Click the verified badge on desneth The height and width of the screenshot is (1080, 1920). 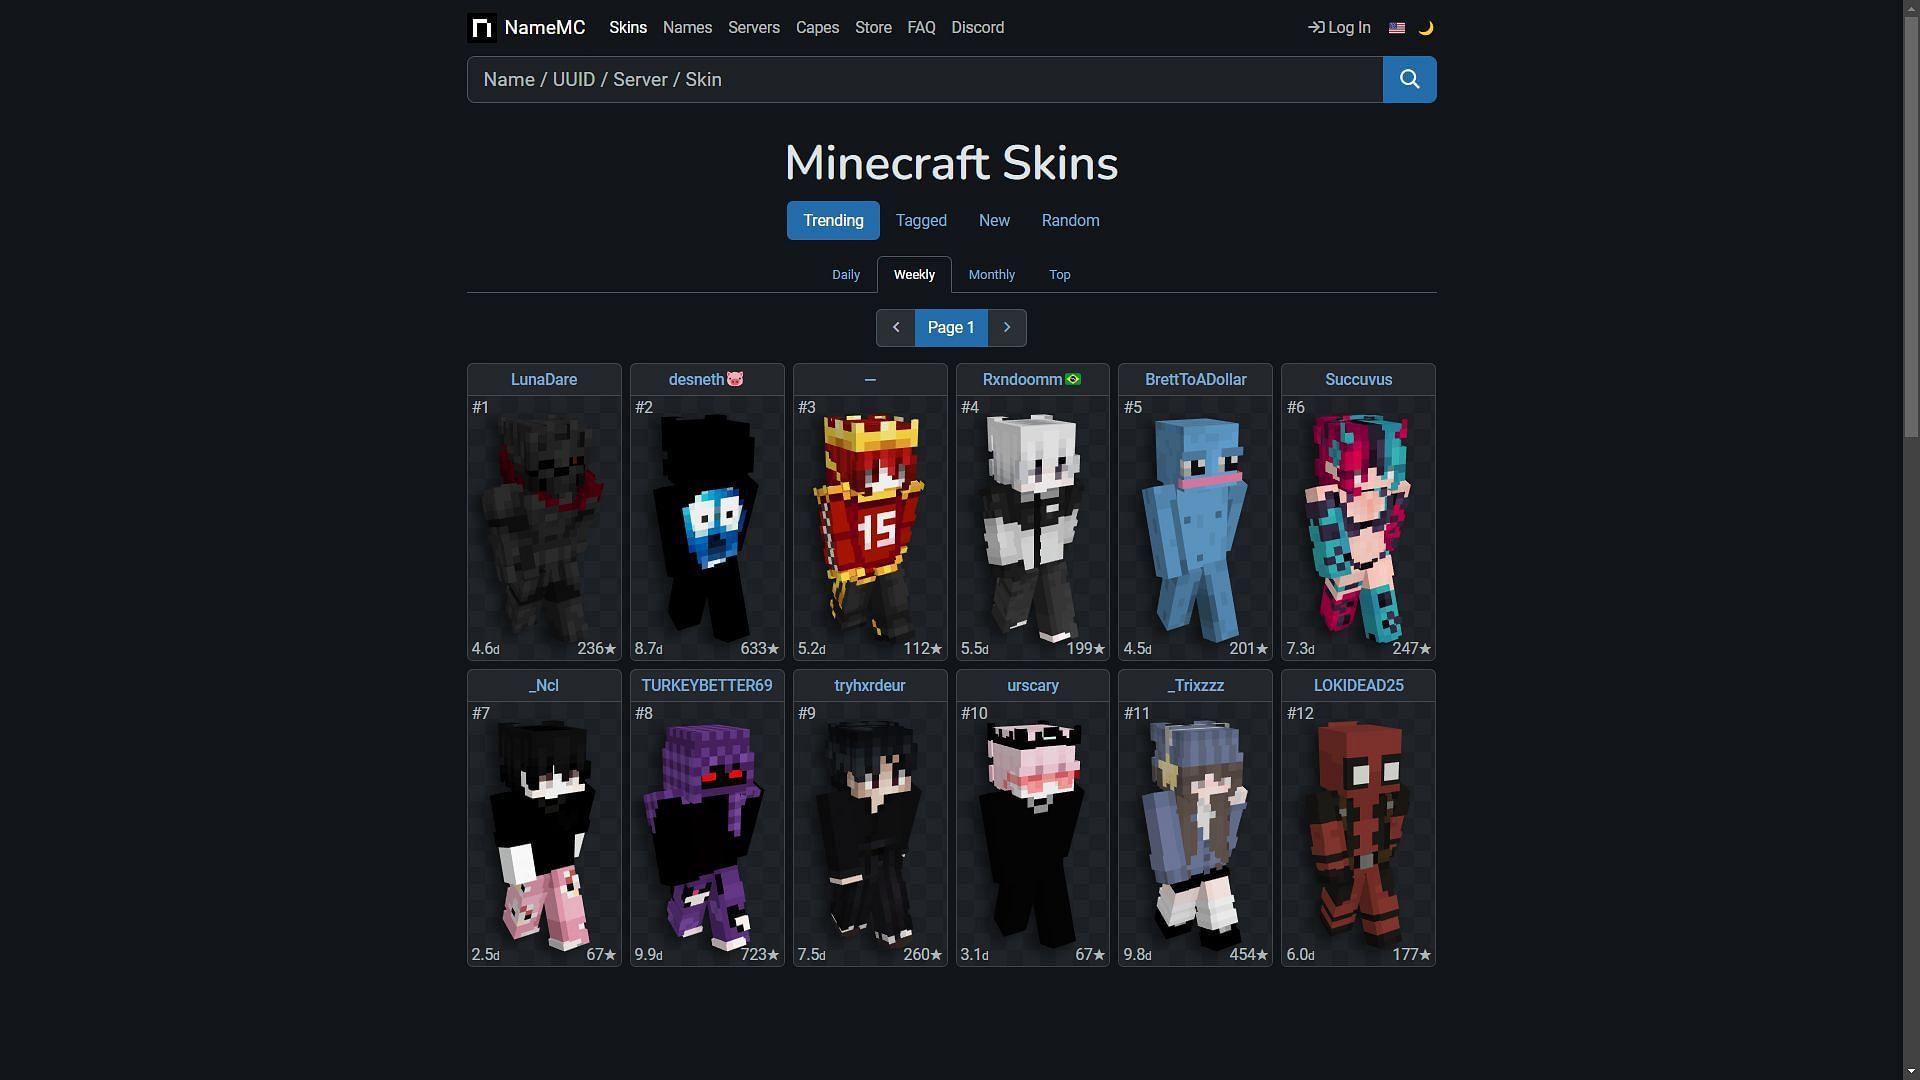[x=735, y=378]
